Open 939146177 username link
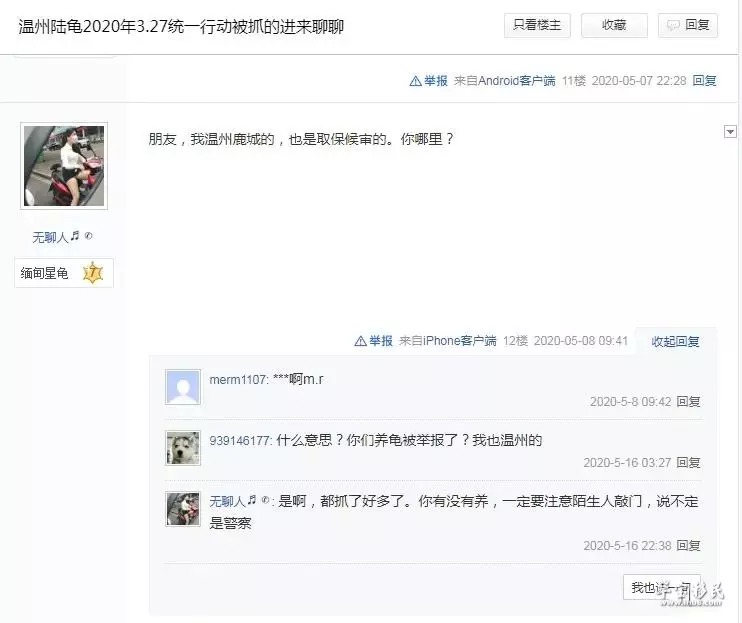 (x=240, y=441)
